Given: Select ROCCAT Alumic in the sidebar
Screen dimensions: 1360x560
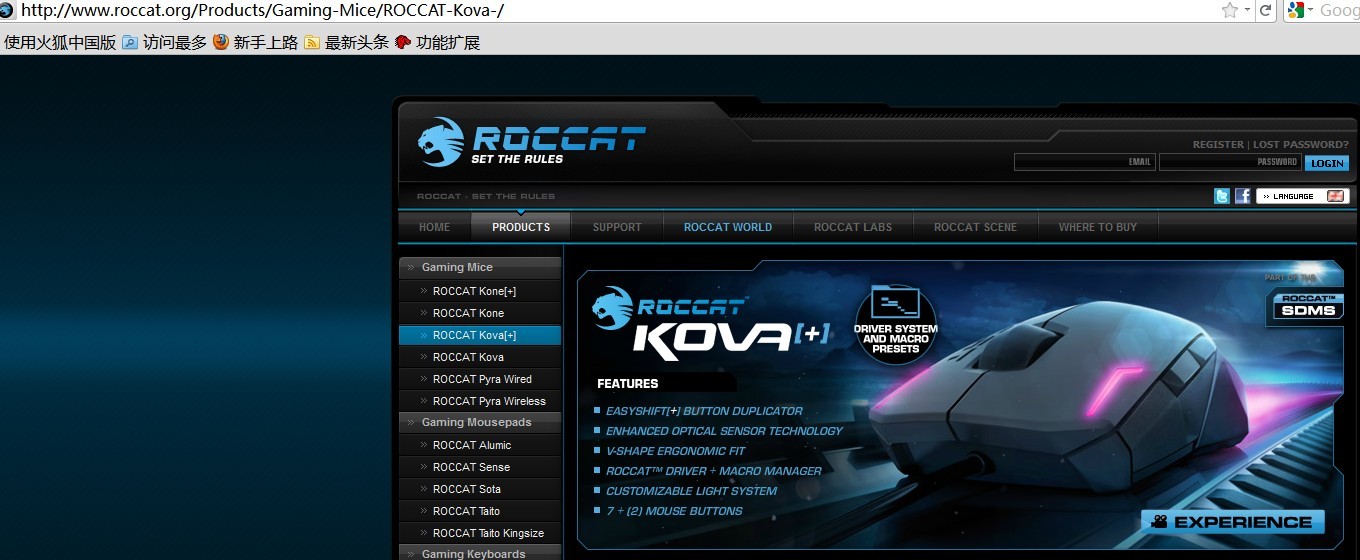Looking at the screenshot, I should click(x=480, y=445).
